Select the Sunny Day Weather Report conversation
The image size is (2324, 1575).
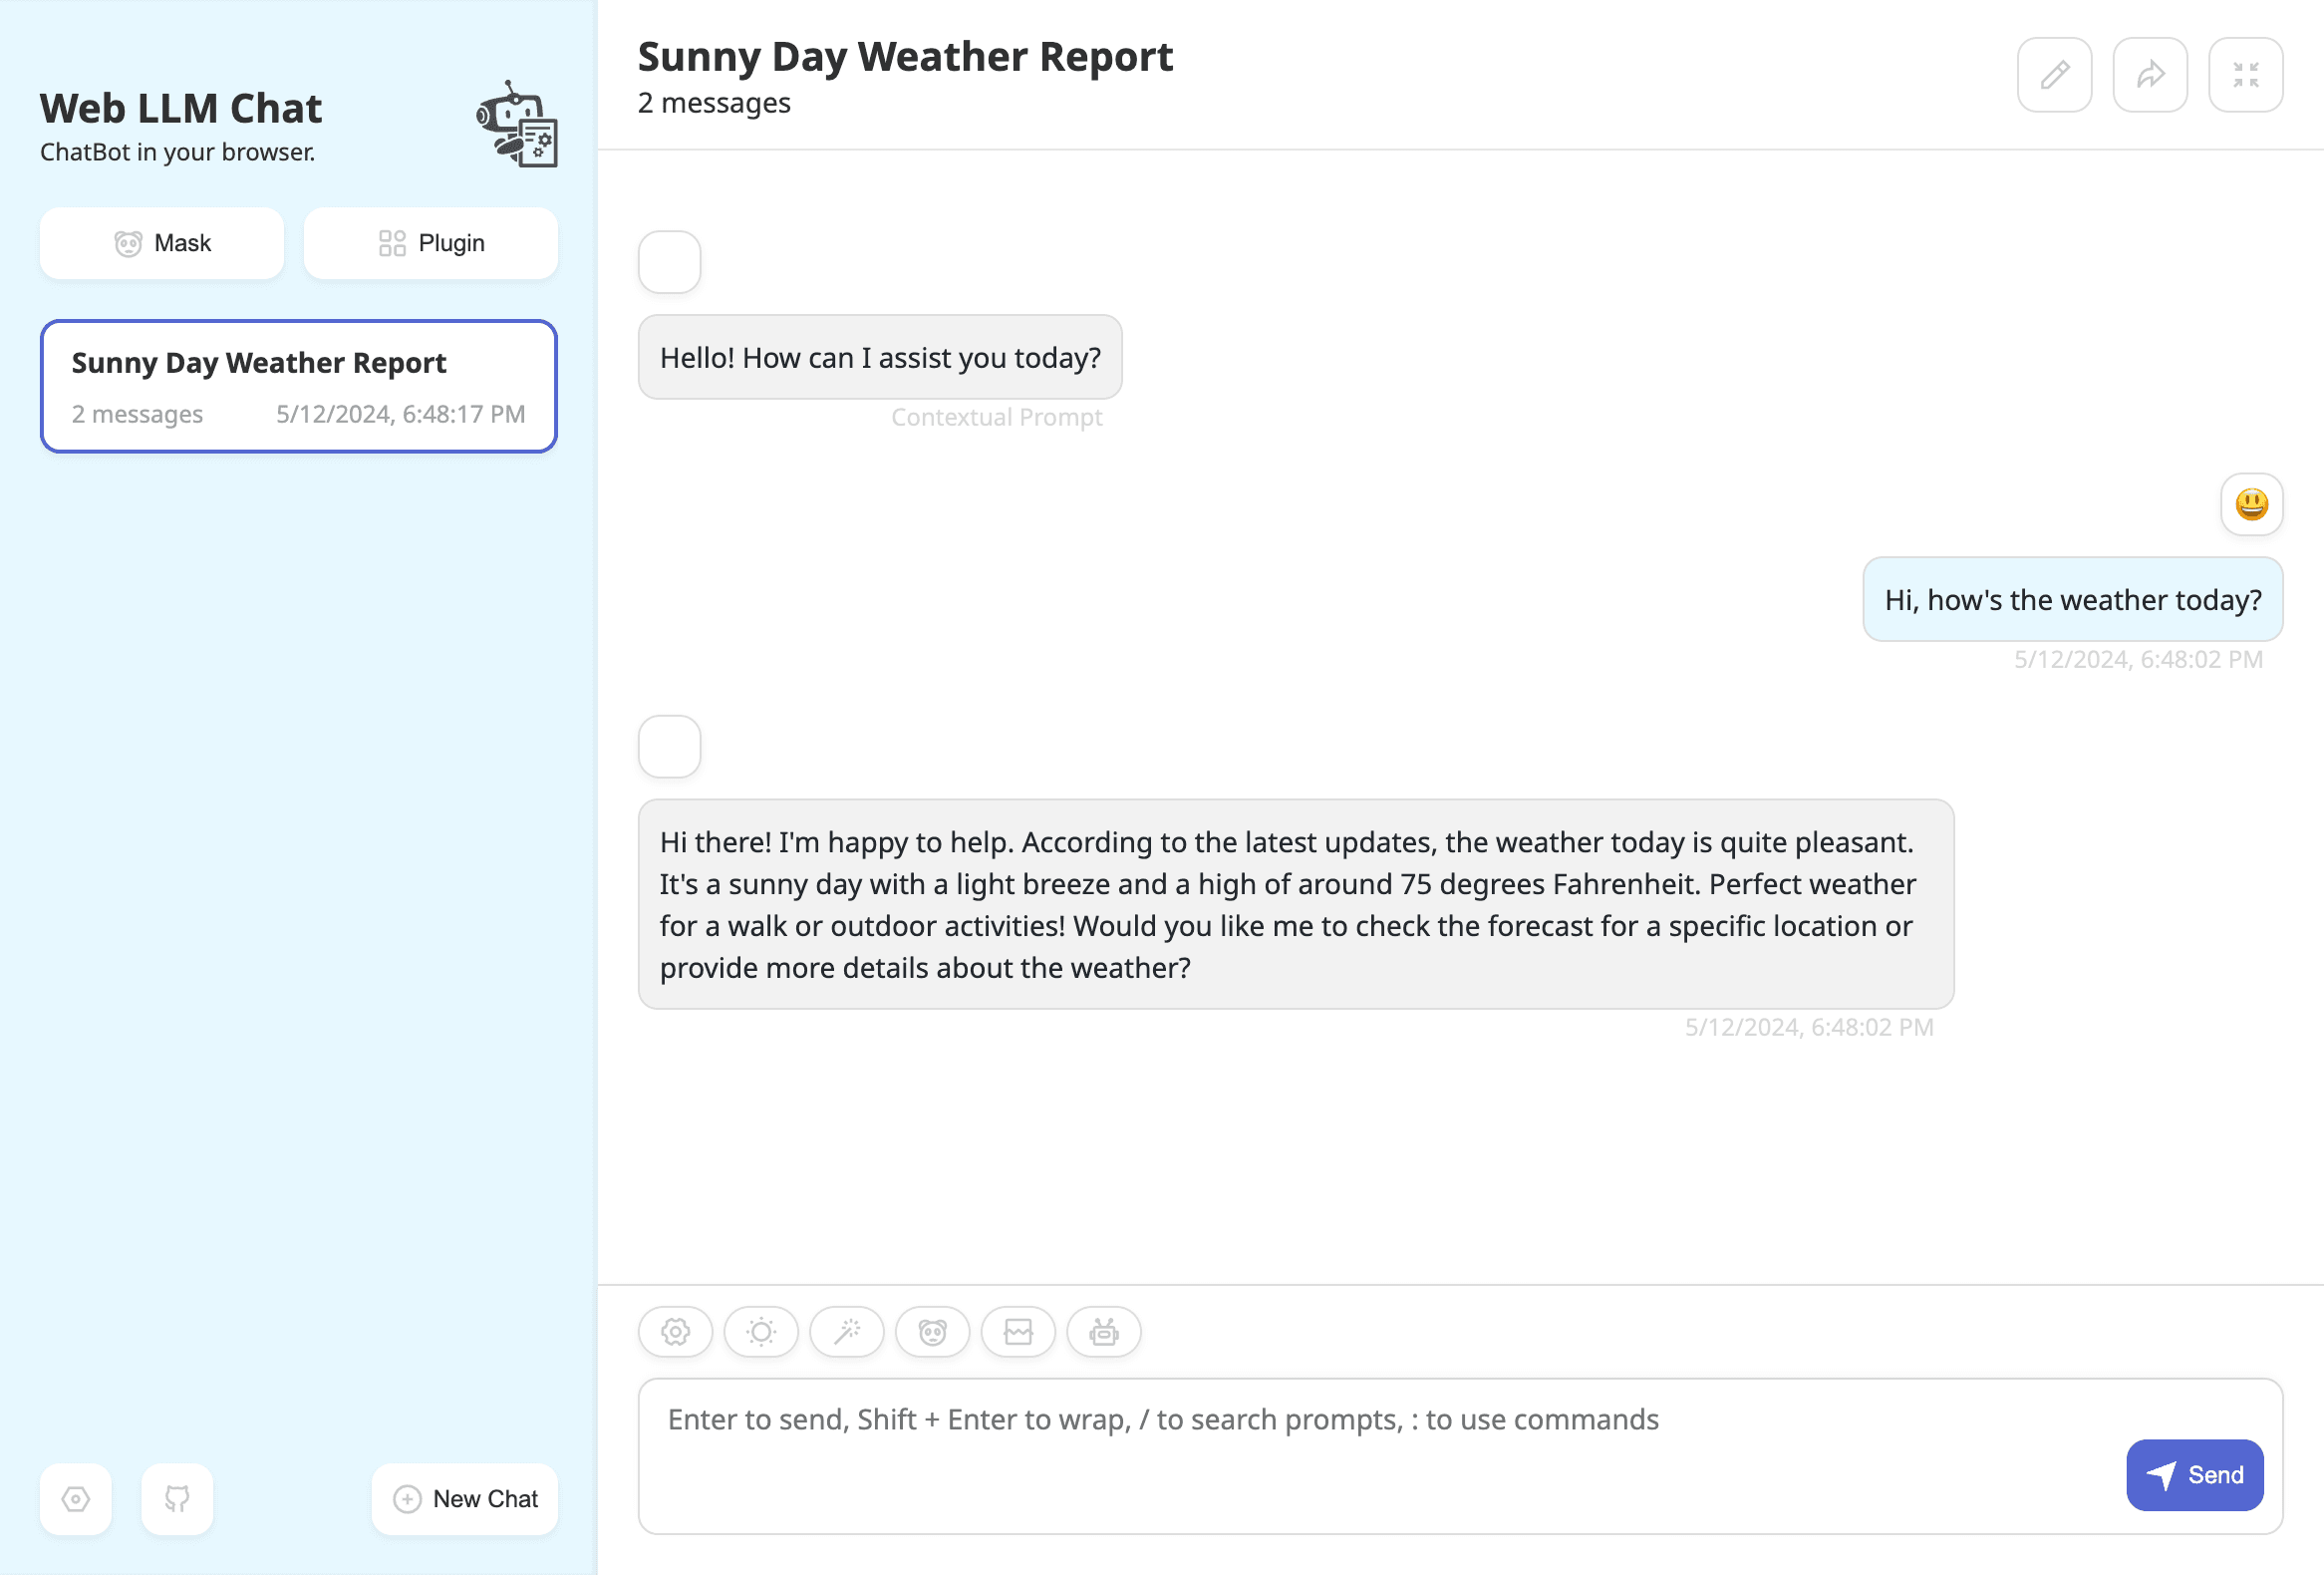click(298, 386)
